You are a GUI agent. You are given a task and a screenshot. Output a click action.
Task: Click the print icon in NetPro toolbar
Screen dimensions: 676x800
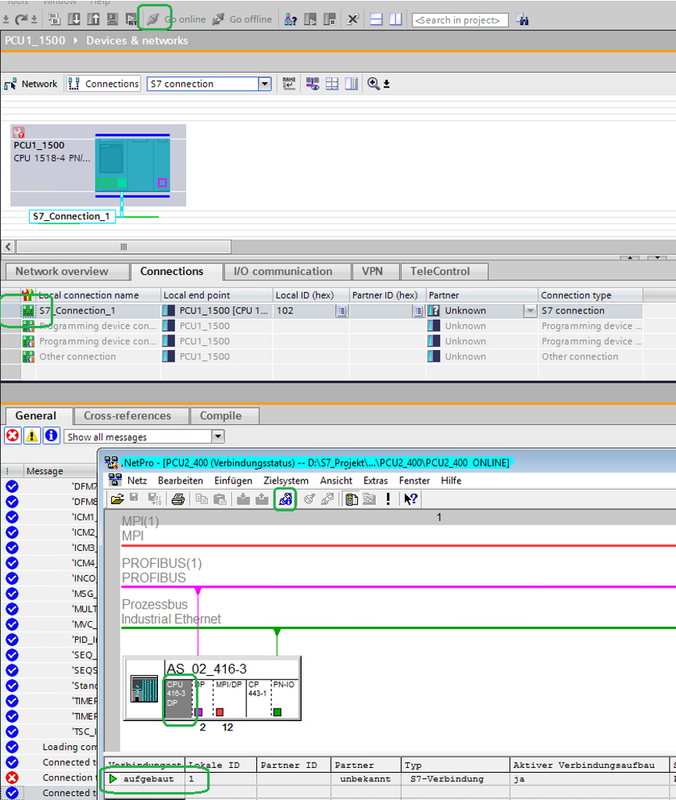(x=178, y=498)
